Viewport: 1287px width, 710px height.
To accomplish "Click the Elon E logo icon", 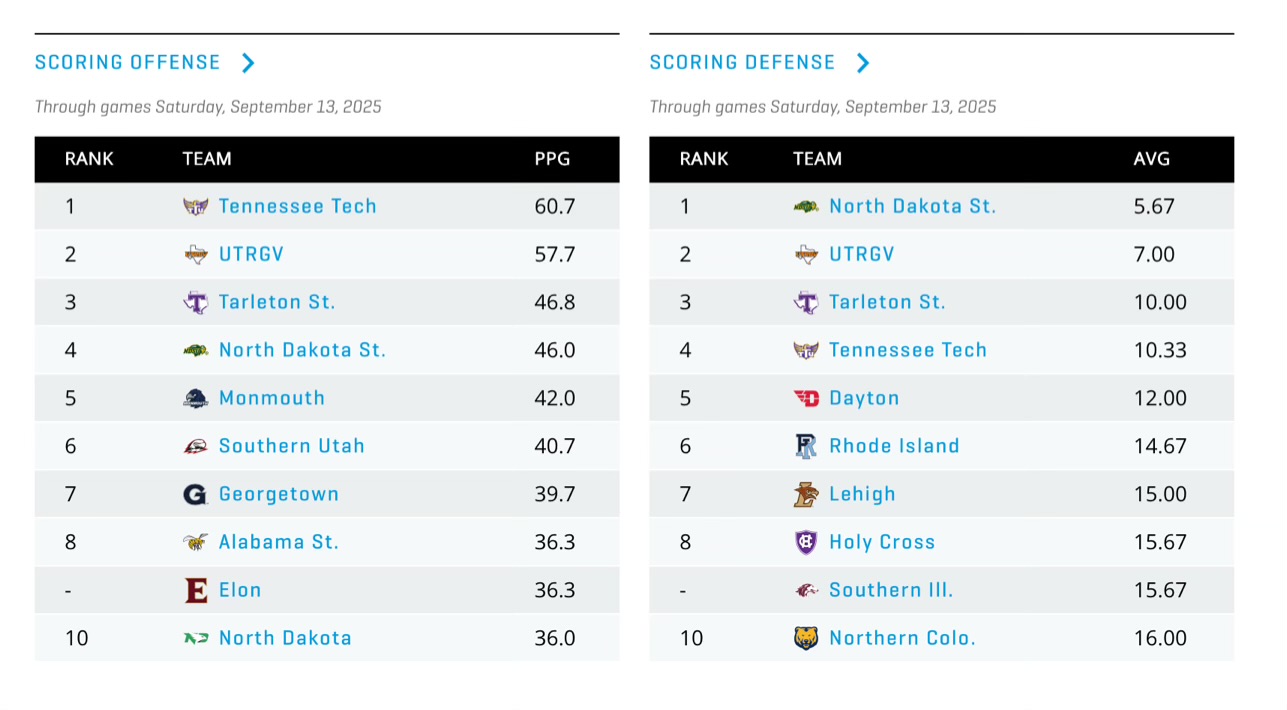I will click(x=196, y=591).
